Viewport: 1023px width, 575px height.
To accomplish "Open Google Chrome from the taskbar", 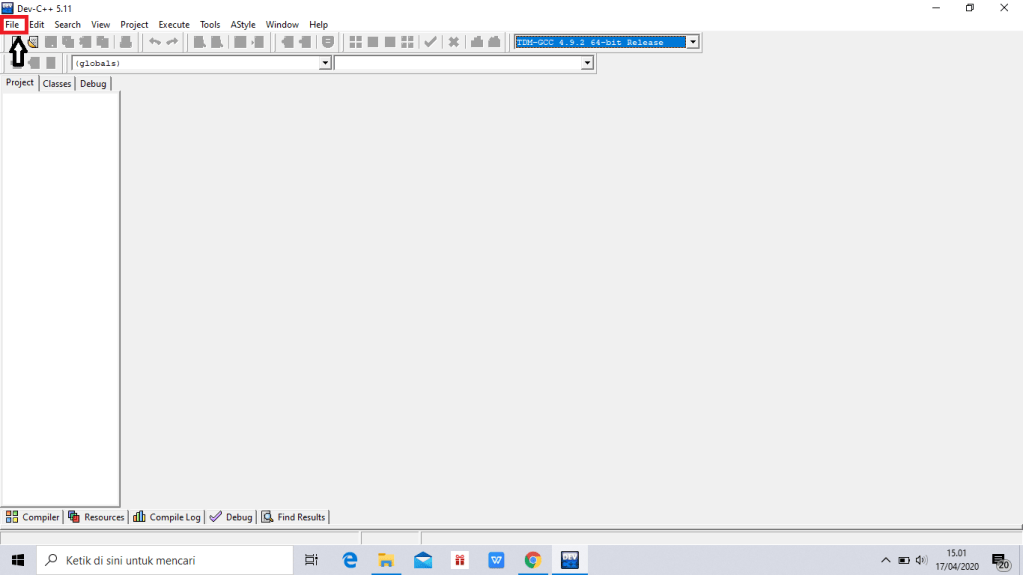I will click(x=532, y=560).
